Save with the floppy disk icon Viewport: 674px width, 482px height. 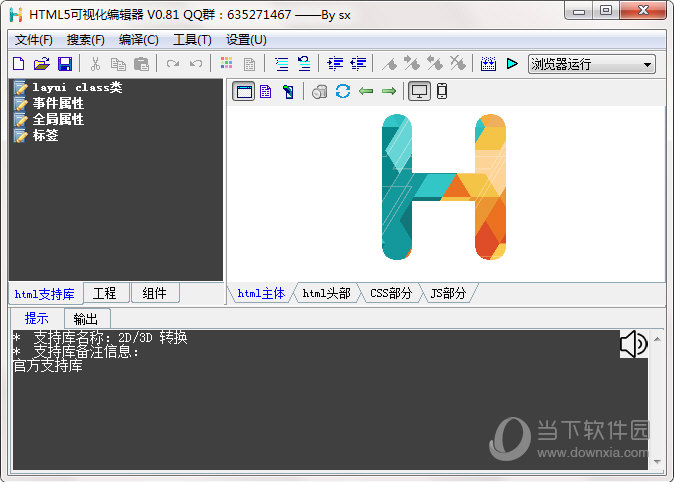tap(65, 64)
